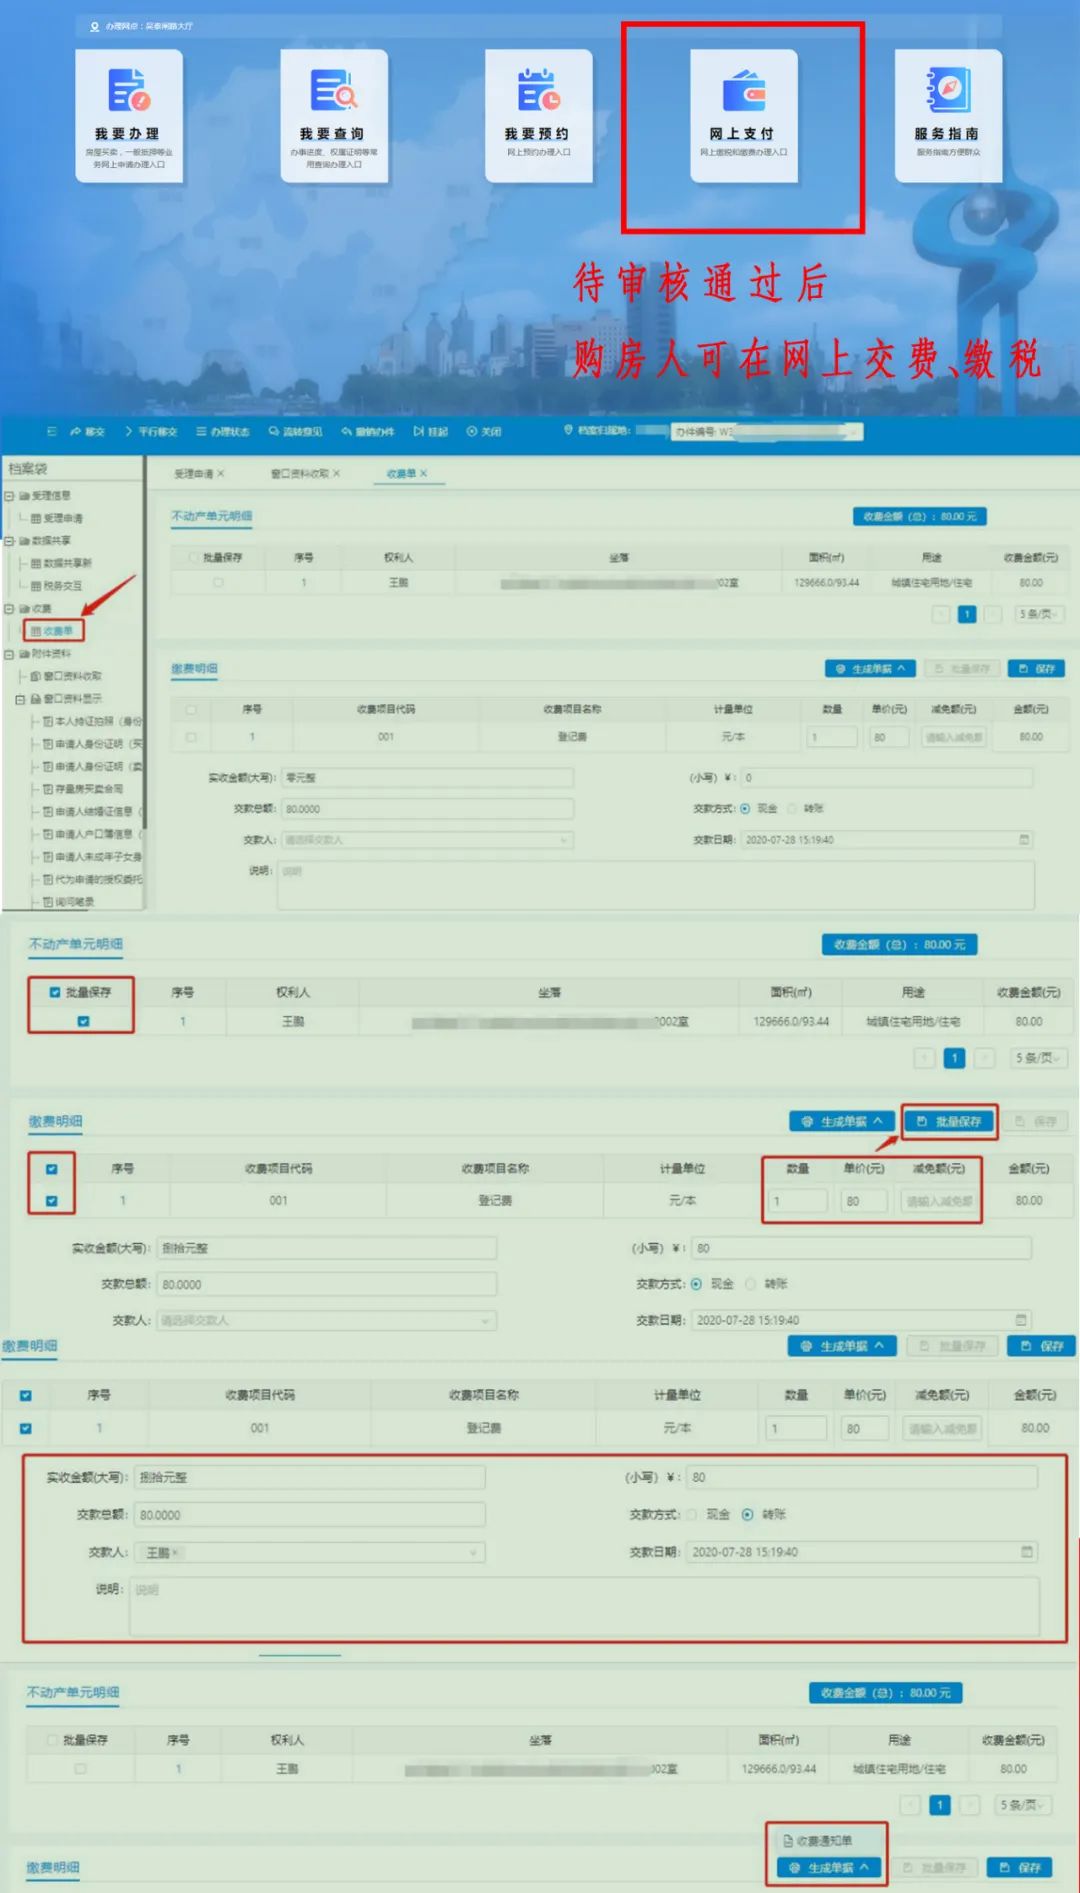
Task: Open the 我要办理 service icon
Action: click(x=128, y=114)
